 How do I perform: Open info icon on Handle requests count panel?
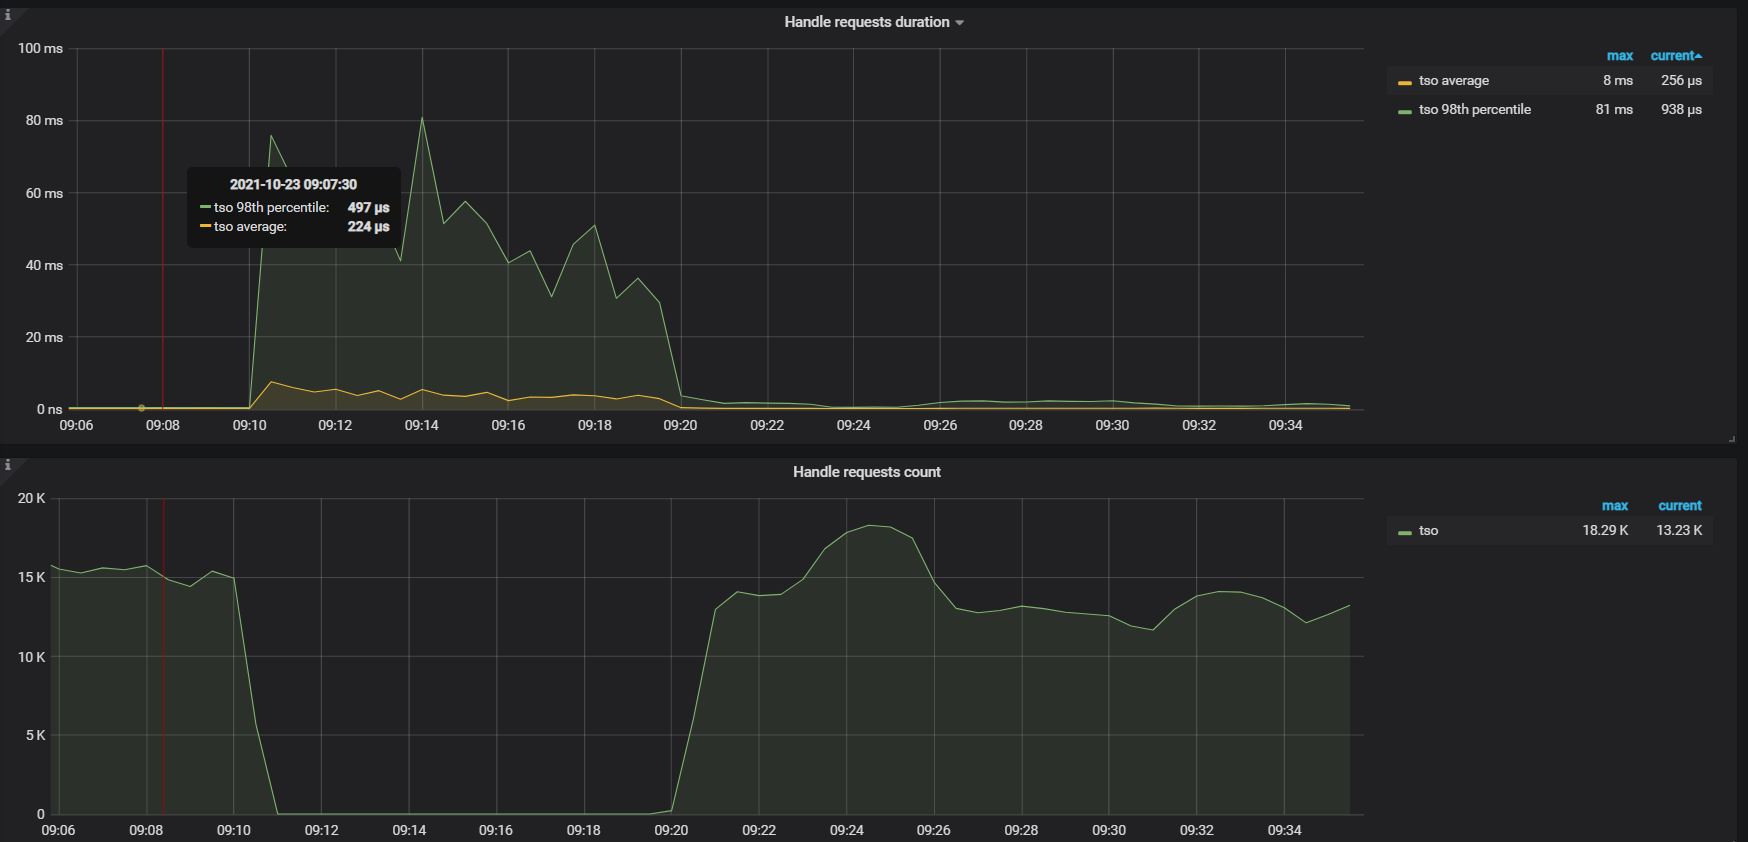(x=7, y=465)
